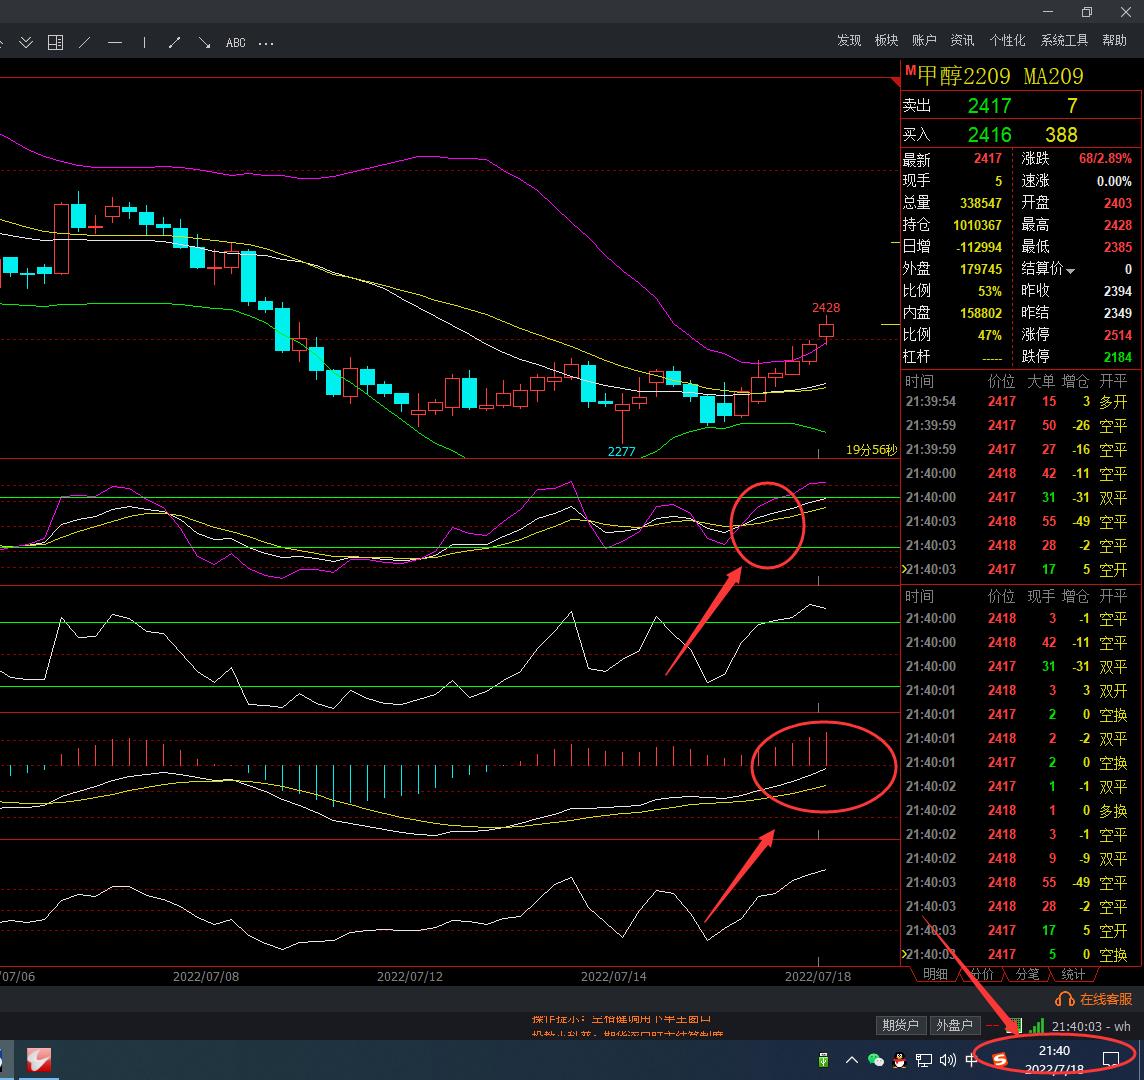Expand the double-chevron toolbar collapse arrow
Viewport: 1144px width, 1080px height.
26,43
